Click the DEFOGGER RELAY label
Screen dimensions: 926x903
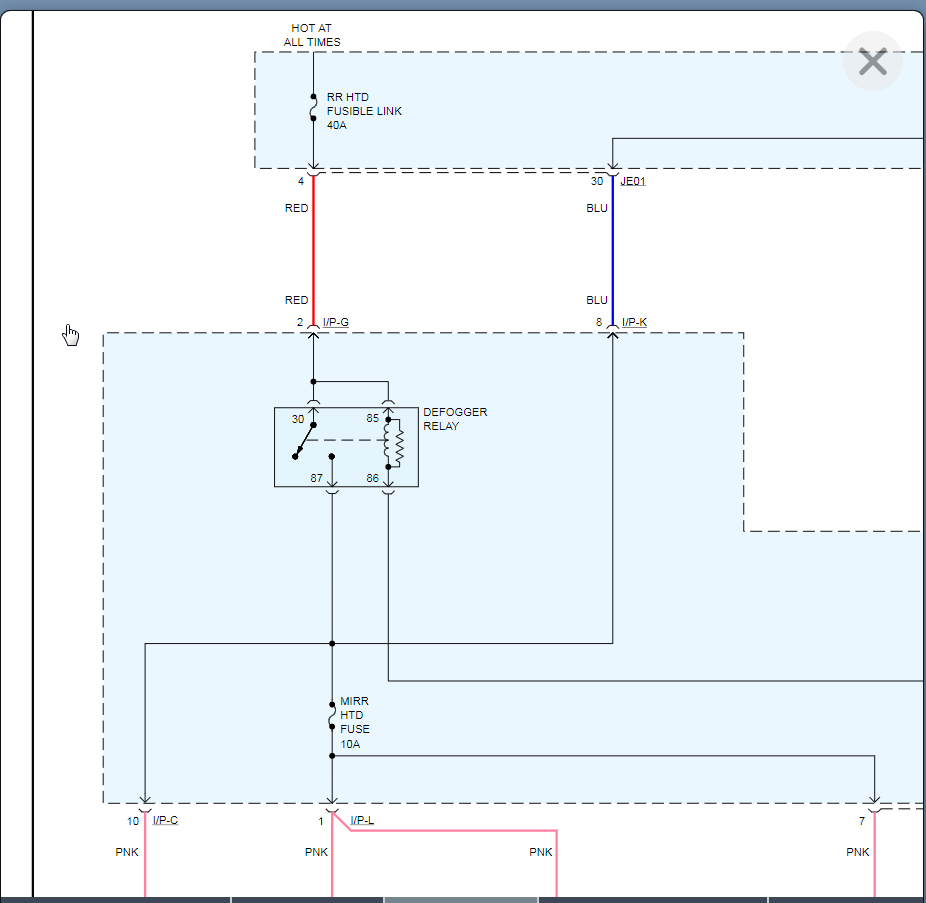(454, 418)
